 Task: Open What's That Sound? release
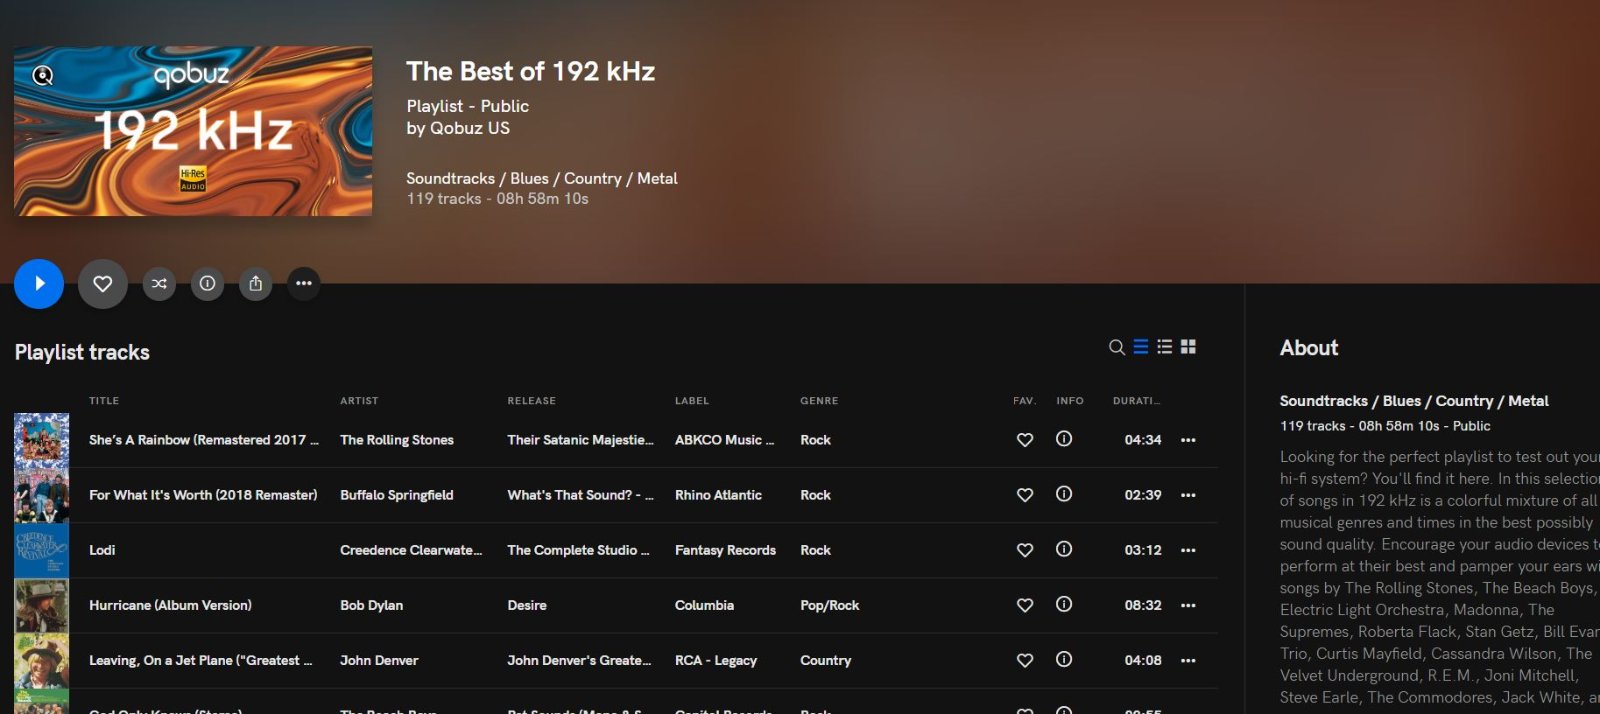(580, 495)
